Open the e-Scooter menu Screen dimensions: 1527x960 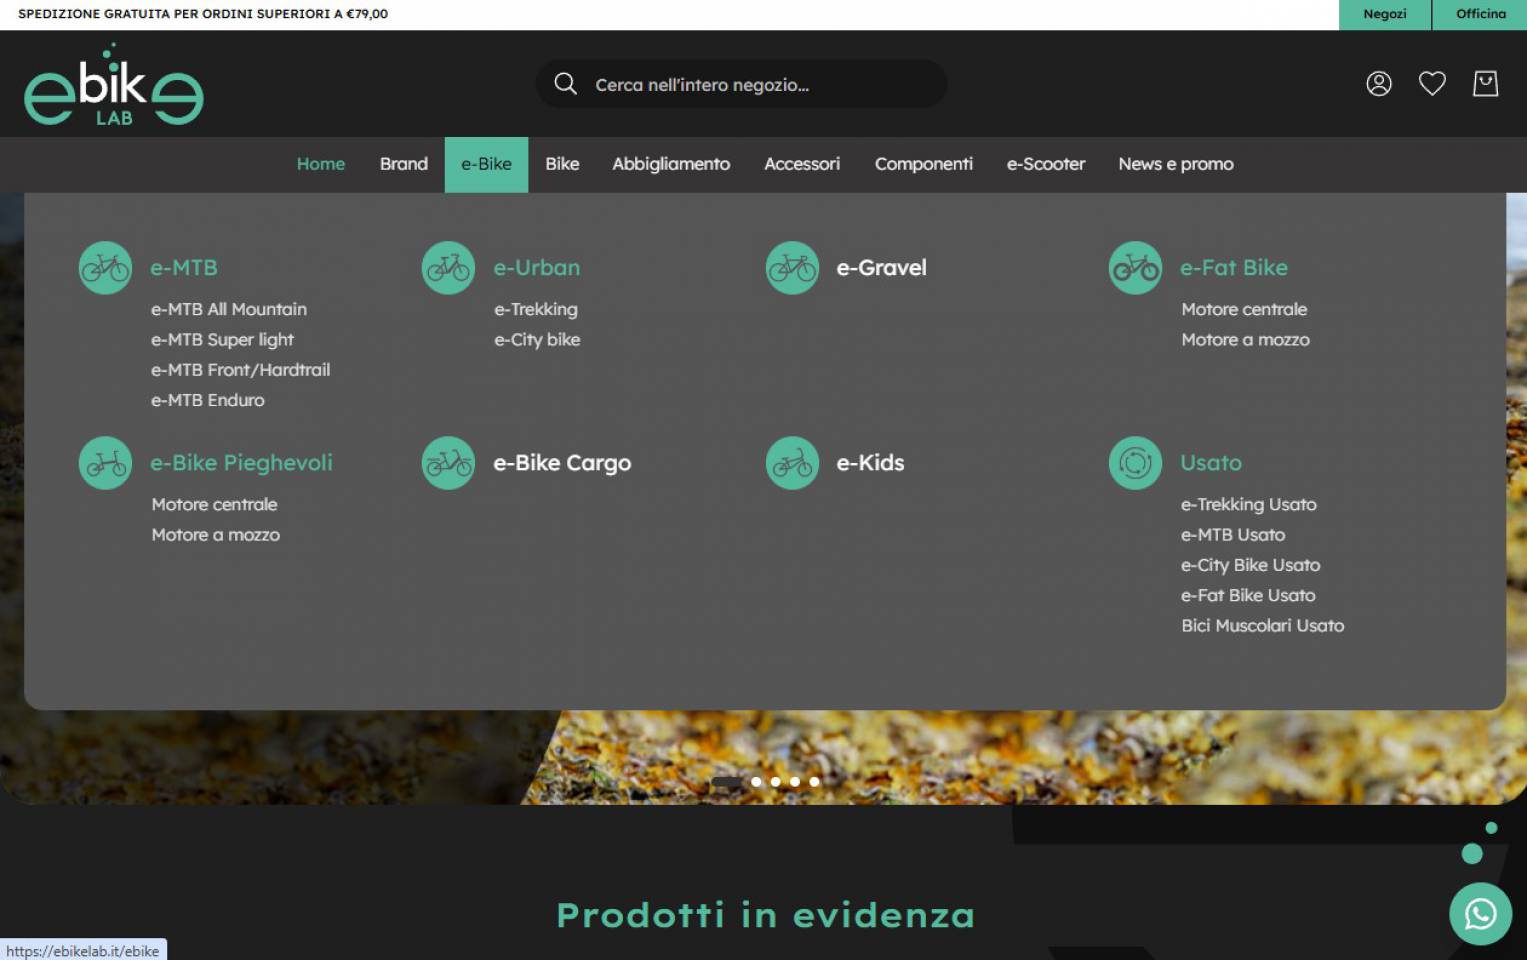click(1046, 164)
